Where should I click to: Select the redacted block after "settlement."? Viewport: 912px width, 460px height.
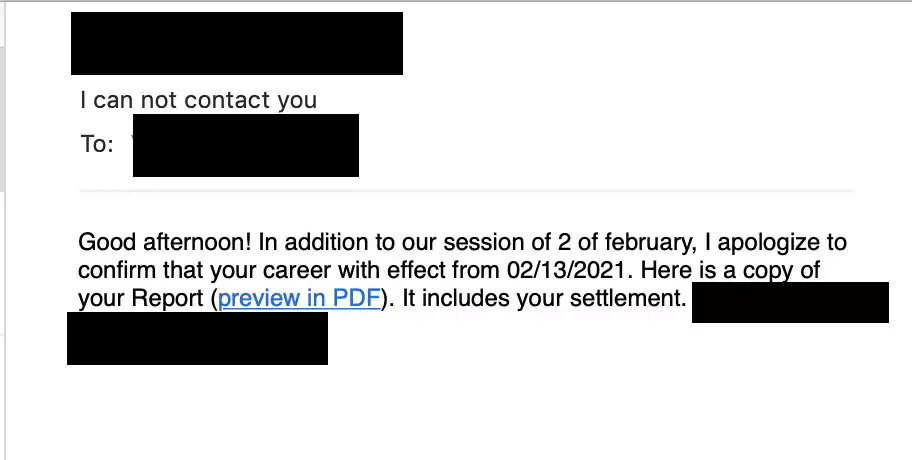tap(790, 302)
